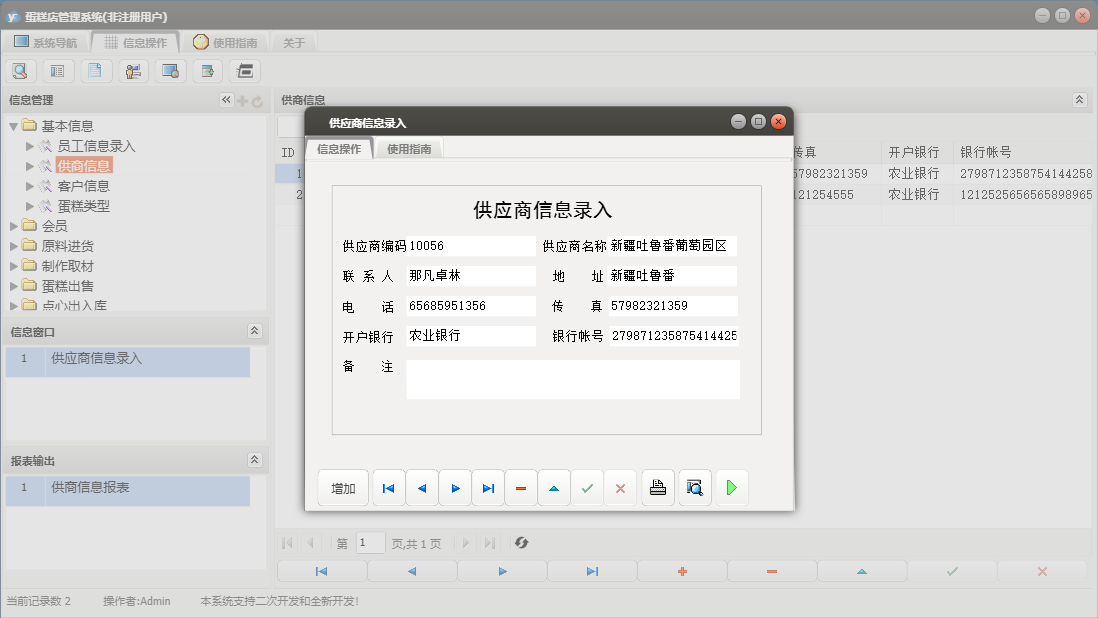
Task: Switch to 使用指南 tab inside the dialog
Action: click(x=409, y=149)
